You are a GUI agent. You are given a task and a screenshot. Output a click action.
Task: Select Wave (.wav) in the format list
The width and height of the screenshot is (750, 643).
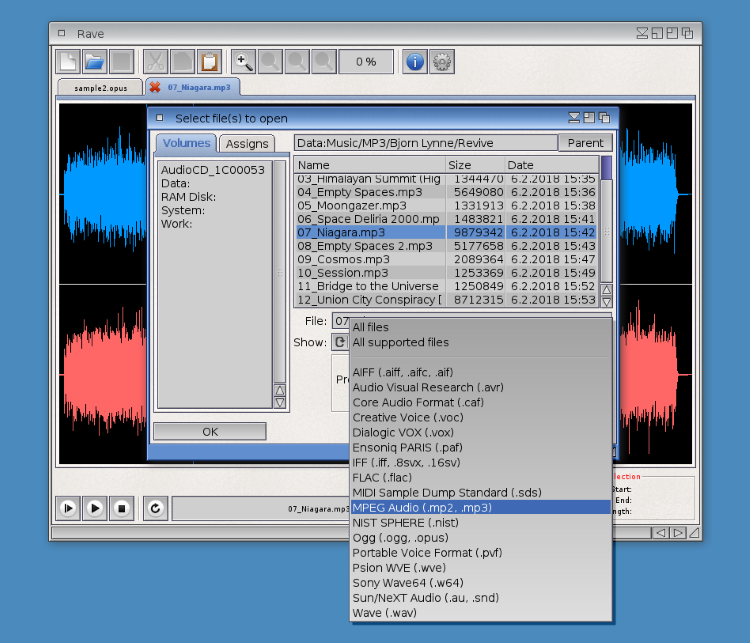click(x=384, y=613)
